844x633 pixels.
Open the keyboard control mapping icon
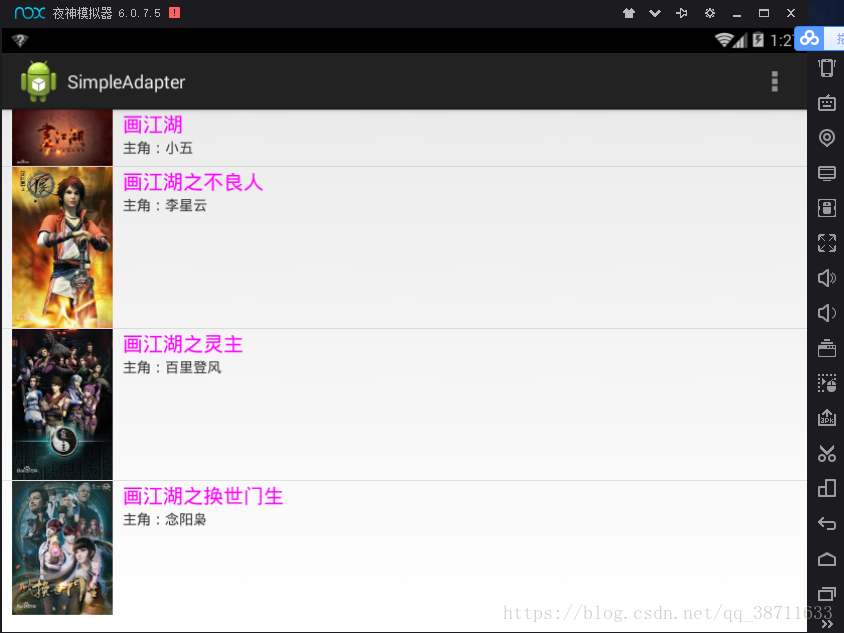tap(827, 102)
